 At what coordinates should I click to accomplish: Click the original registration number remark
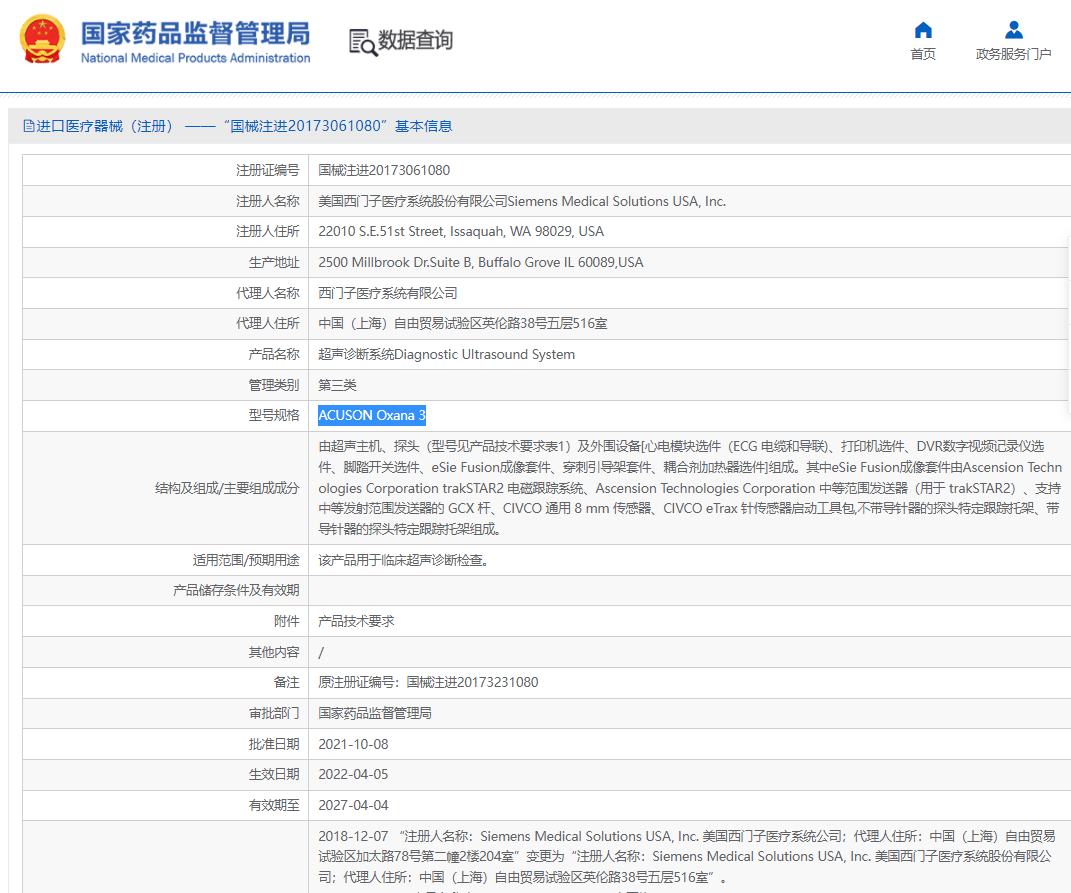click(428, 683)
